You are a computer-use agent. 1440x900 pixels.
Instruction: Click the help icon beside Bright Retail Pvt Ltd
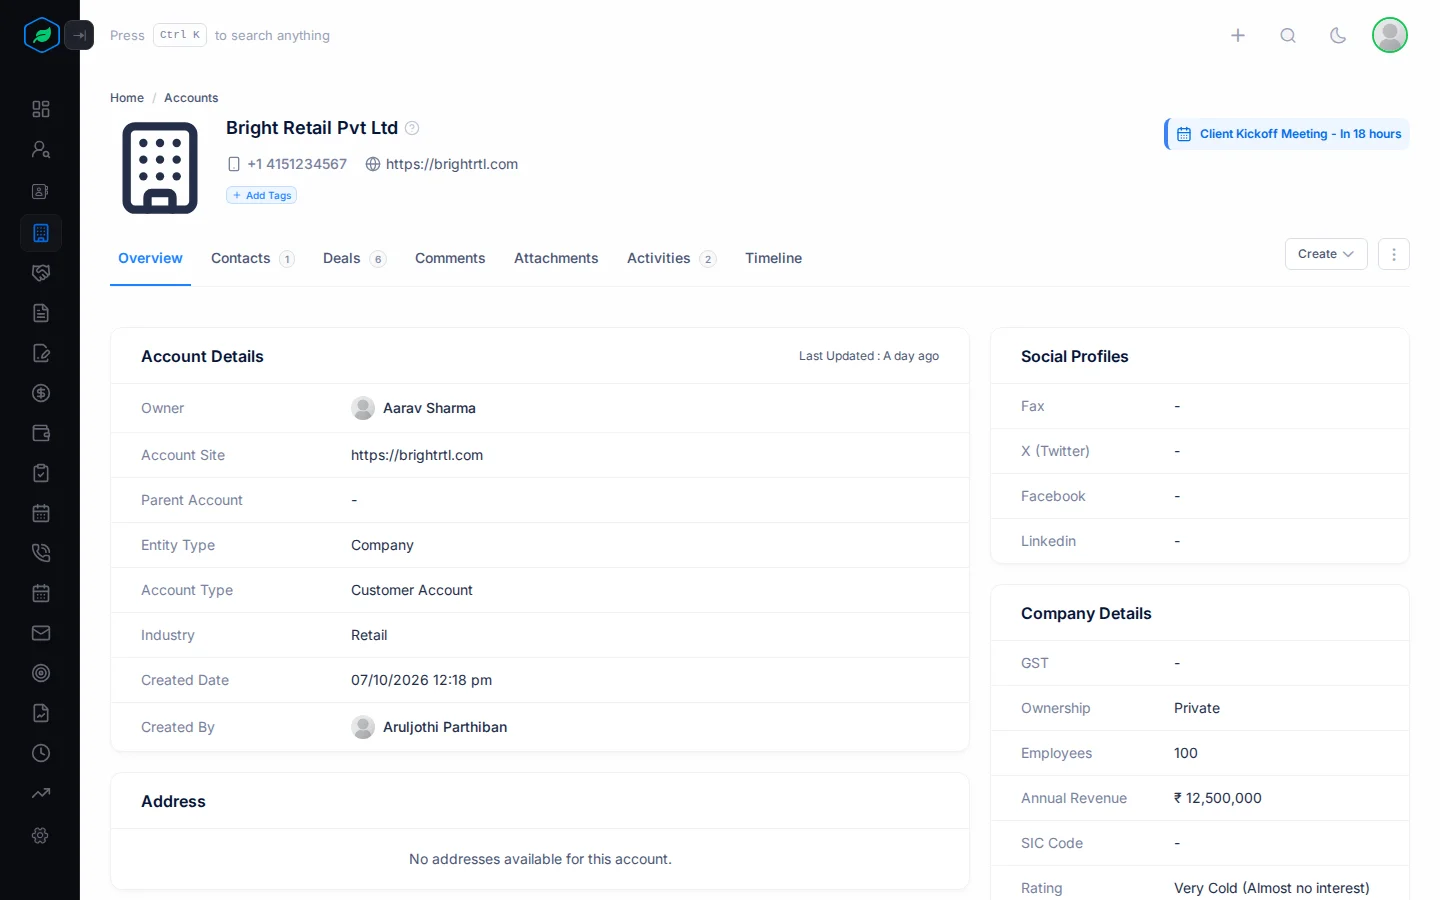click(412, 128)
